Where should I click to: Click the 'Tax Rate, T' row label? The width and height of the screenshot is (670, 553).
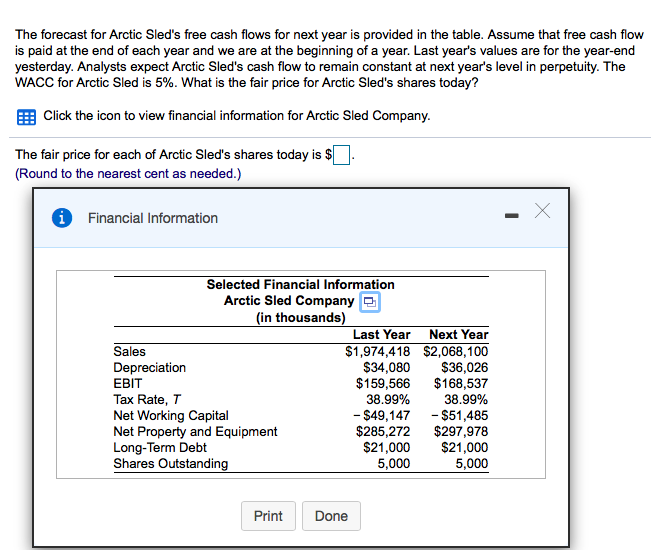147,400
